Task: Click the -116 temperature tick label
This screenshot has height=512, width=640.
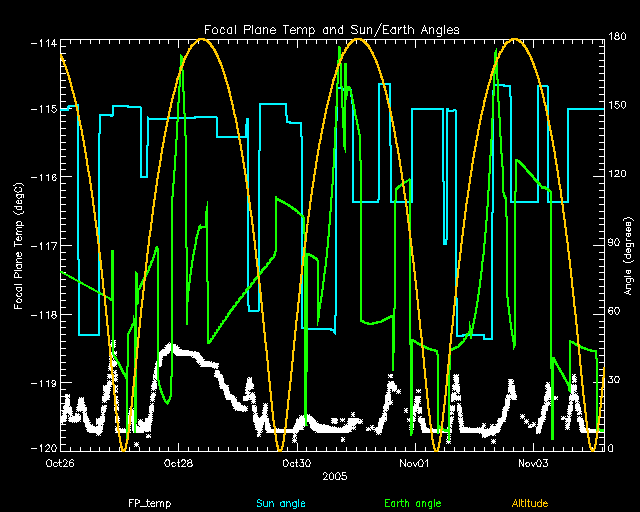Action: click(x=43, y=177)
